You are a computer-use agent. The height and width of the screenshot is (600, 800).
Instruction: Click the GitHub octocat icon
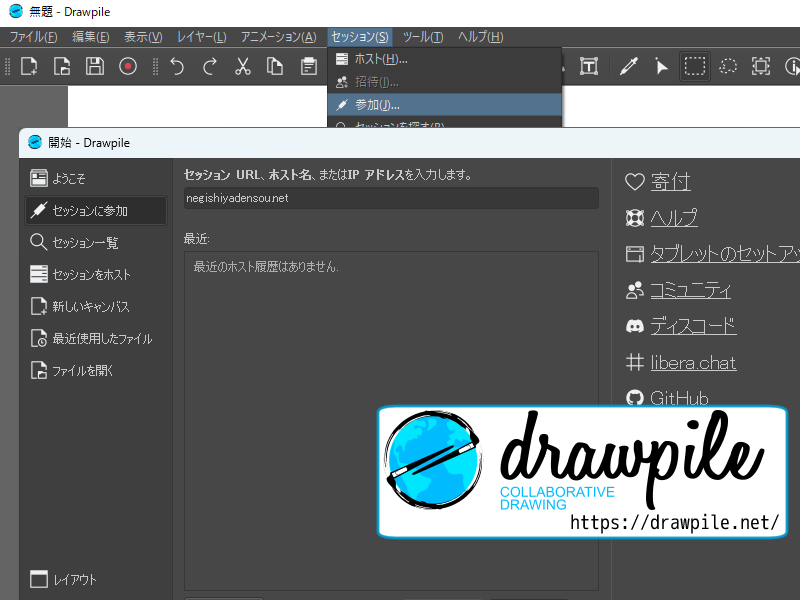coord(635,398)
